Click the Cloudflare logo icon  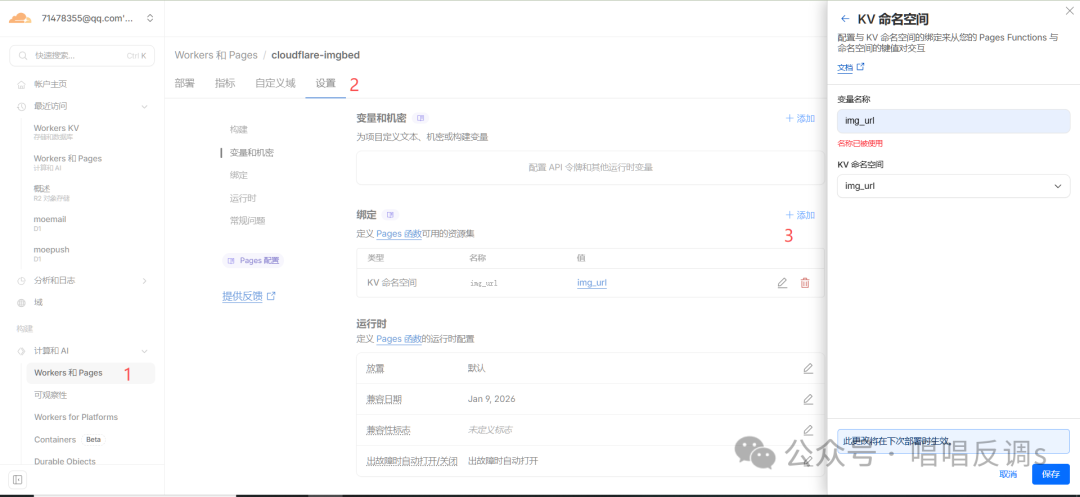(20, 17)
